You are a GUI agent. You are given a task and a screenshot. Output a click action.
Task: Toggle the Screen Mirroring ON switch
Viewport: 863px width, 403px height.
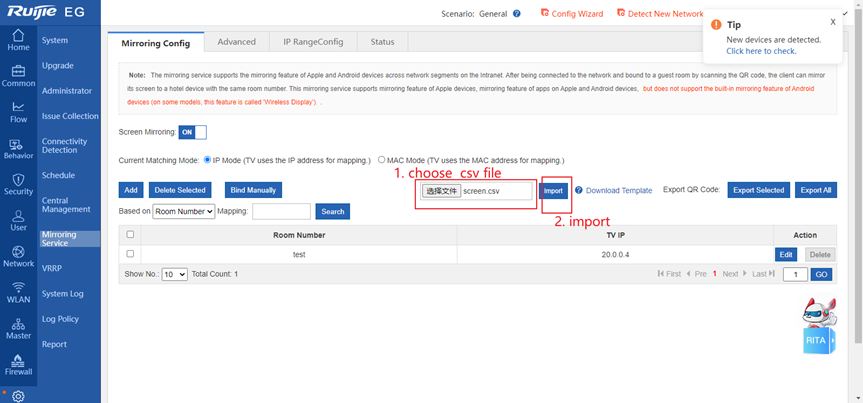click(x=192, y=132)
